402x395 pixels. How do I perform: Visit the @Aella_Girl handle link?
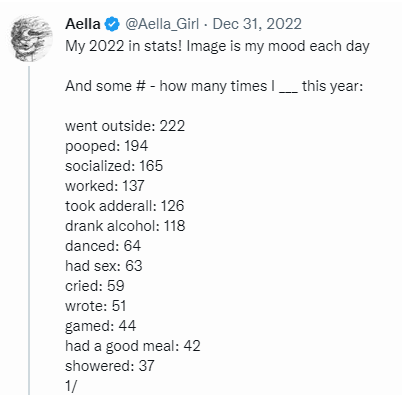(162, 24)
